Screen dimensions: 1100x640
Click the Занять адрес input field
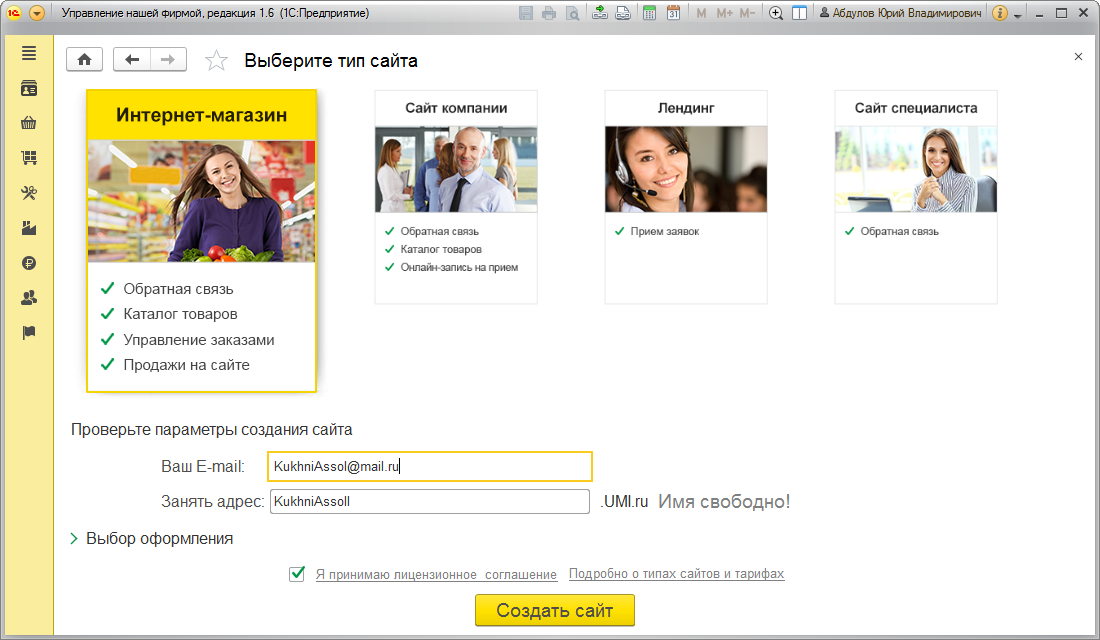pyautogui.click(x=430, y=502)
